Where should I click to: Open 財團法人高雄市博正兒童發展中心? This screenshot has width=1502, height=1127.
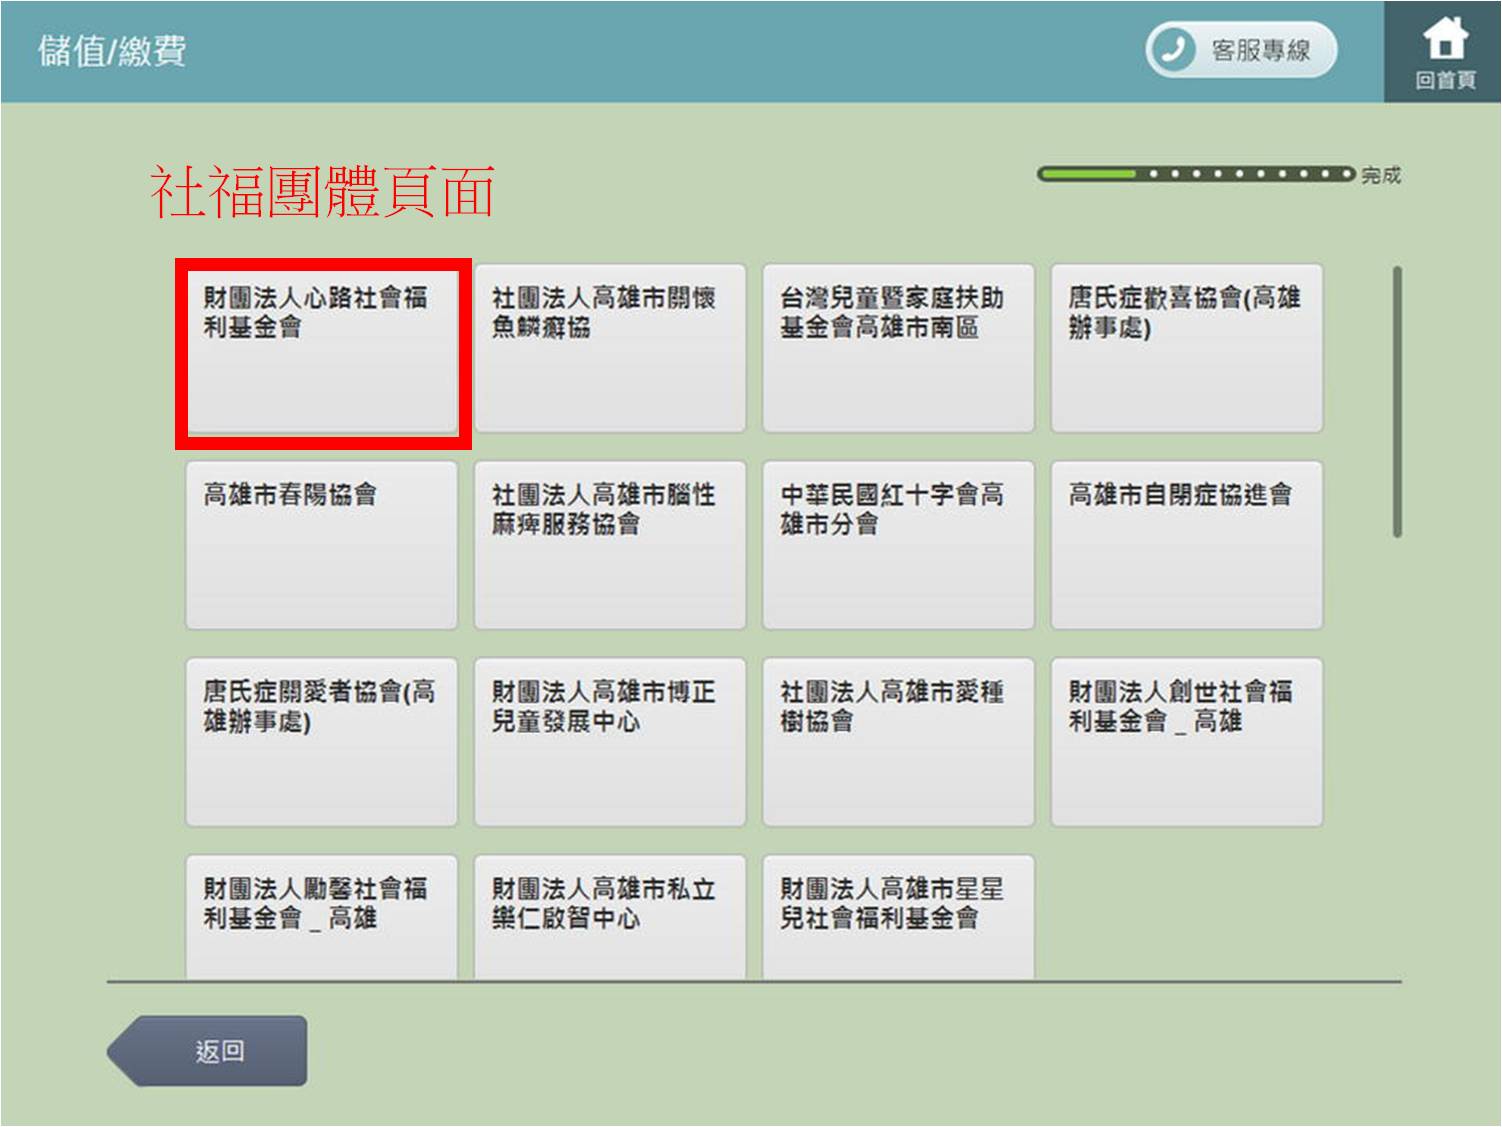pyautogui.click(x=610, y=742)
